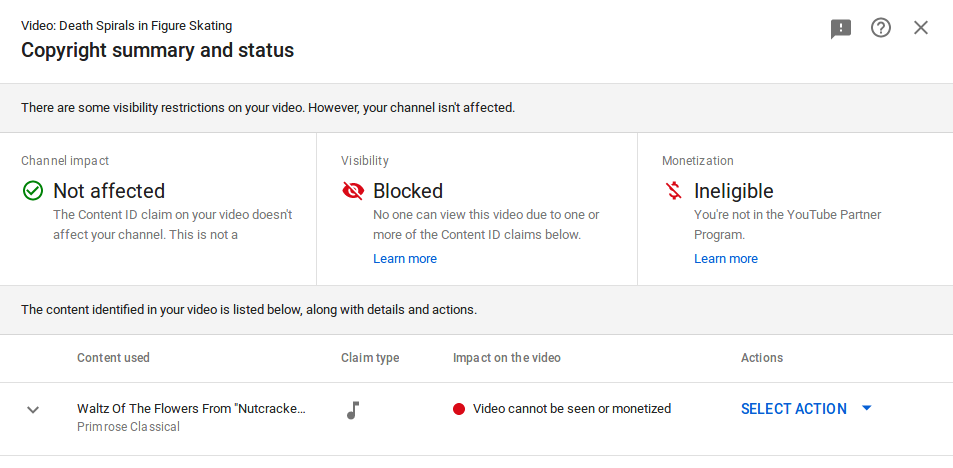This screenshot has width=953, height=468.
Task: Open the help question mark icon
Action: point(881,28)
